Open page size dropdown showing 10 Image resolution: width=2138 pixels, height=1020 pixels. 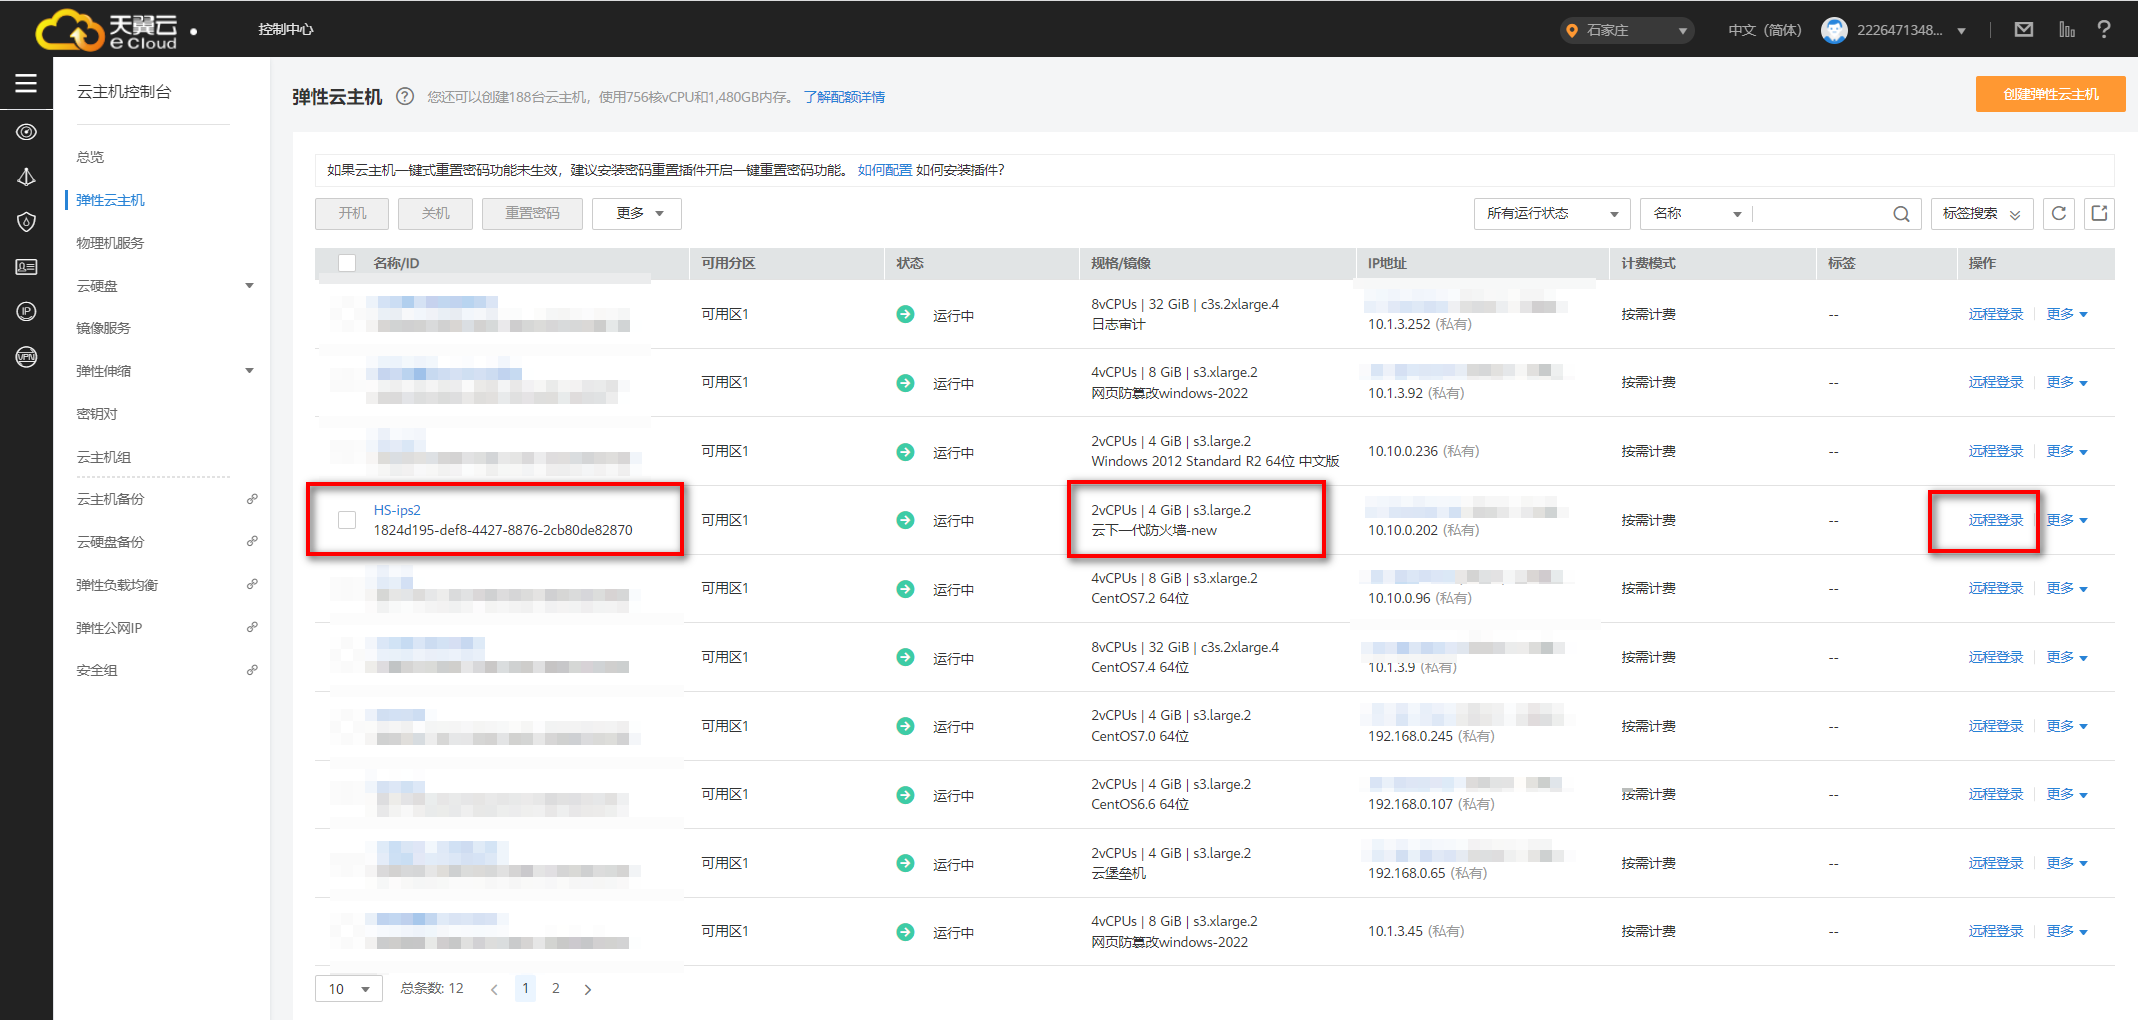[348, 989]
